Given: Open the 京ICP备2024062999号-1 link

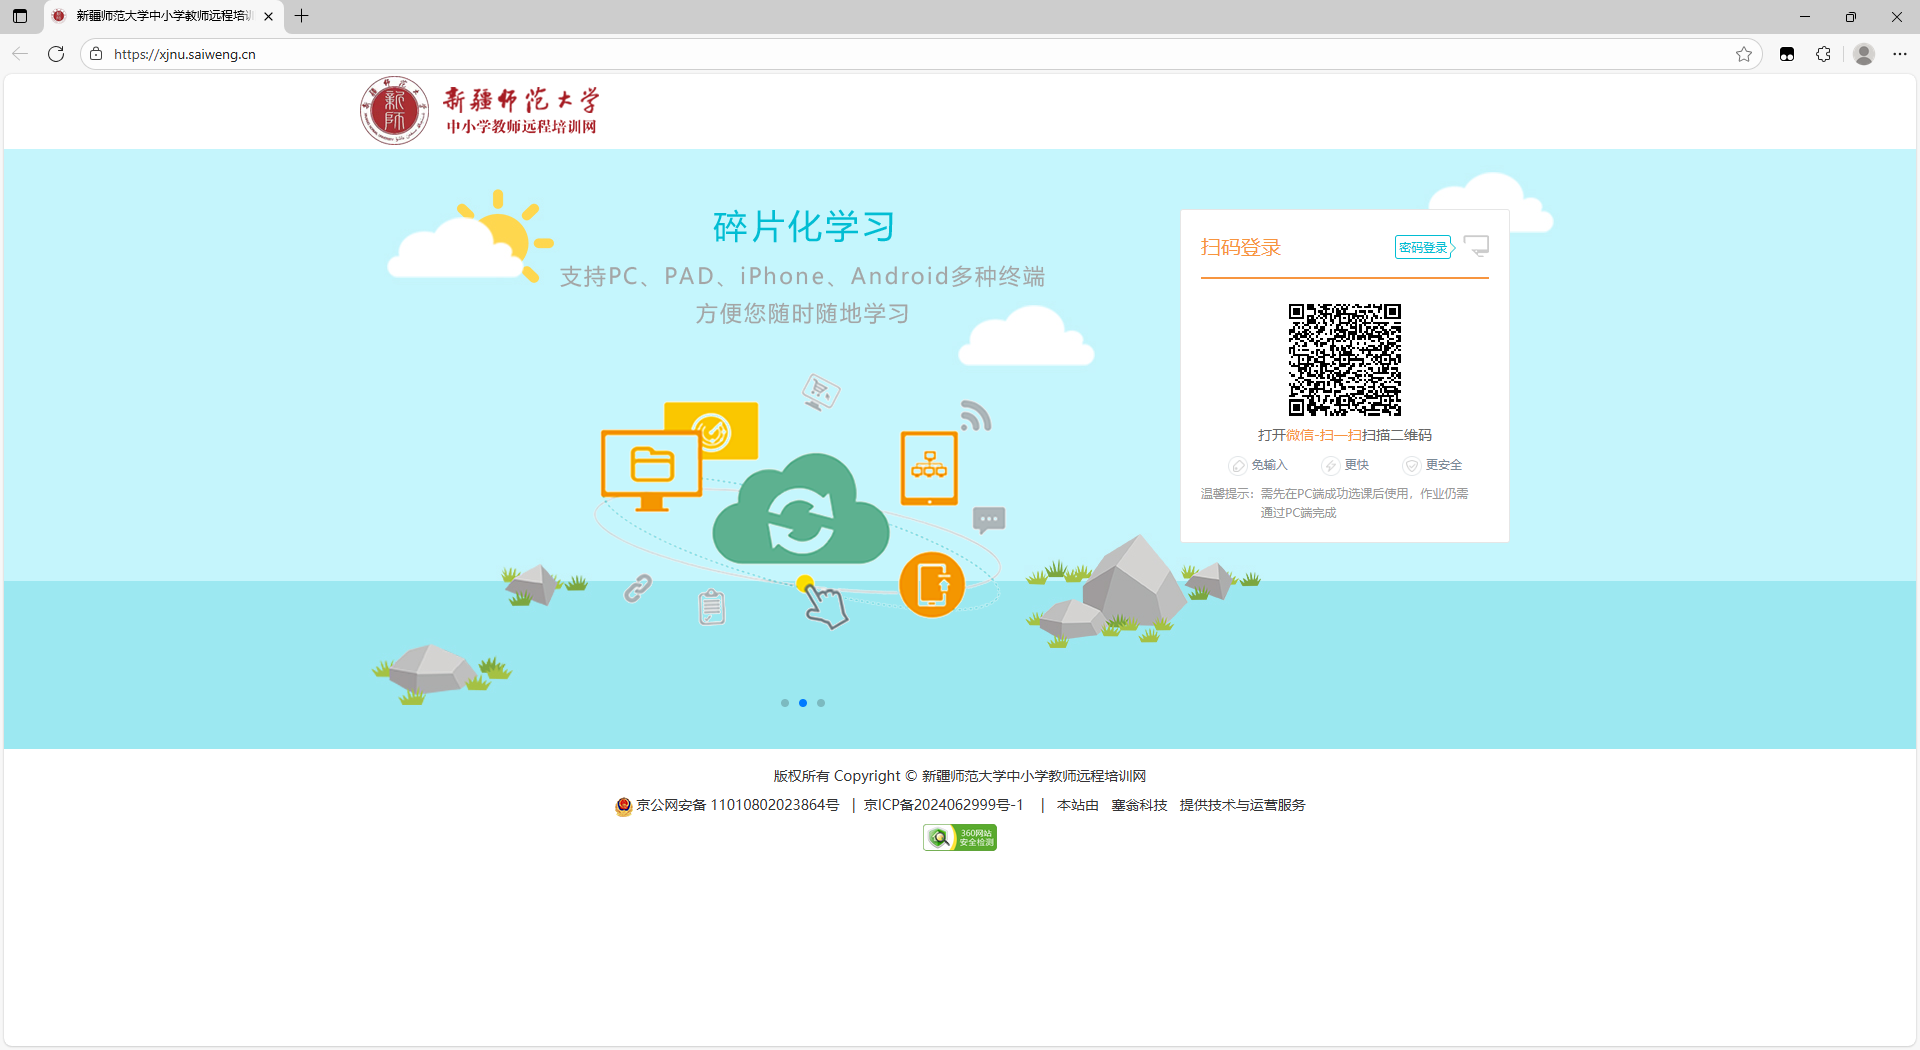Looking at the screenshot, I should [943, 805].
